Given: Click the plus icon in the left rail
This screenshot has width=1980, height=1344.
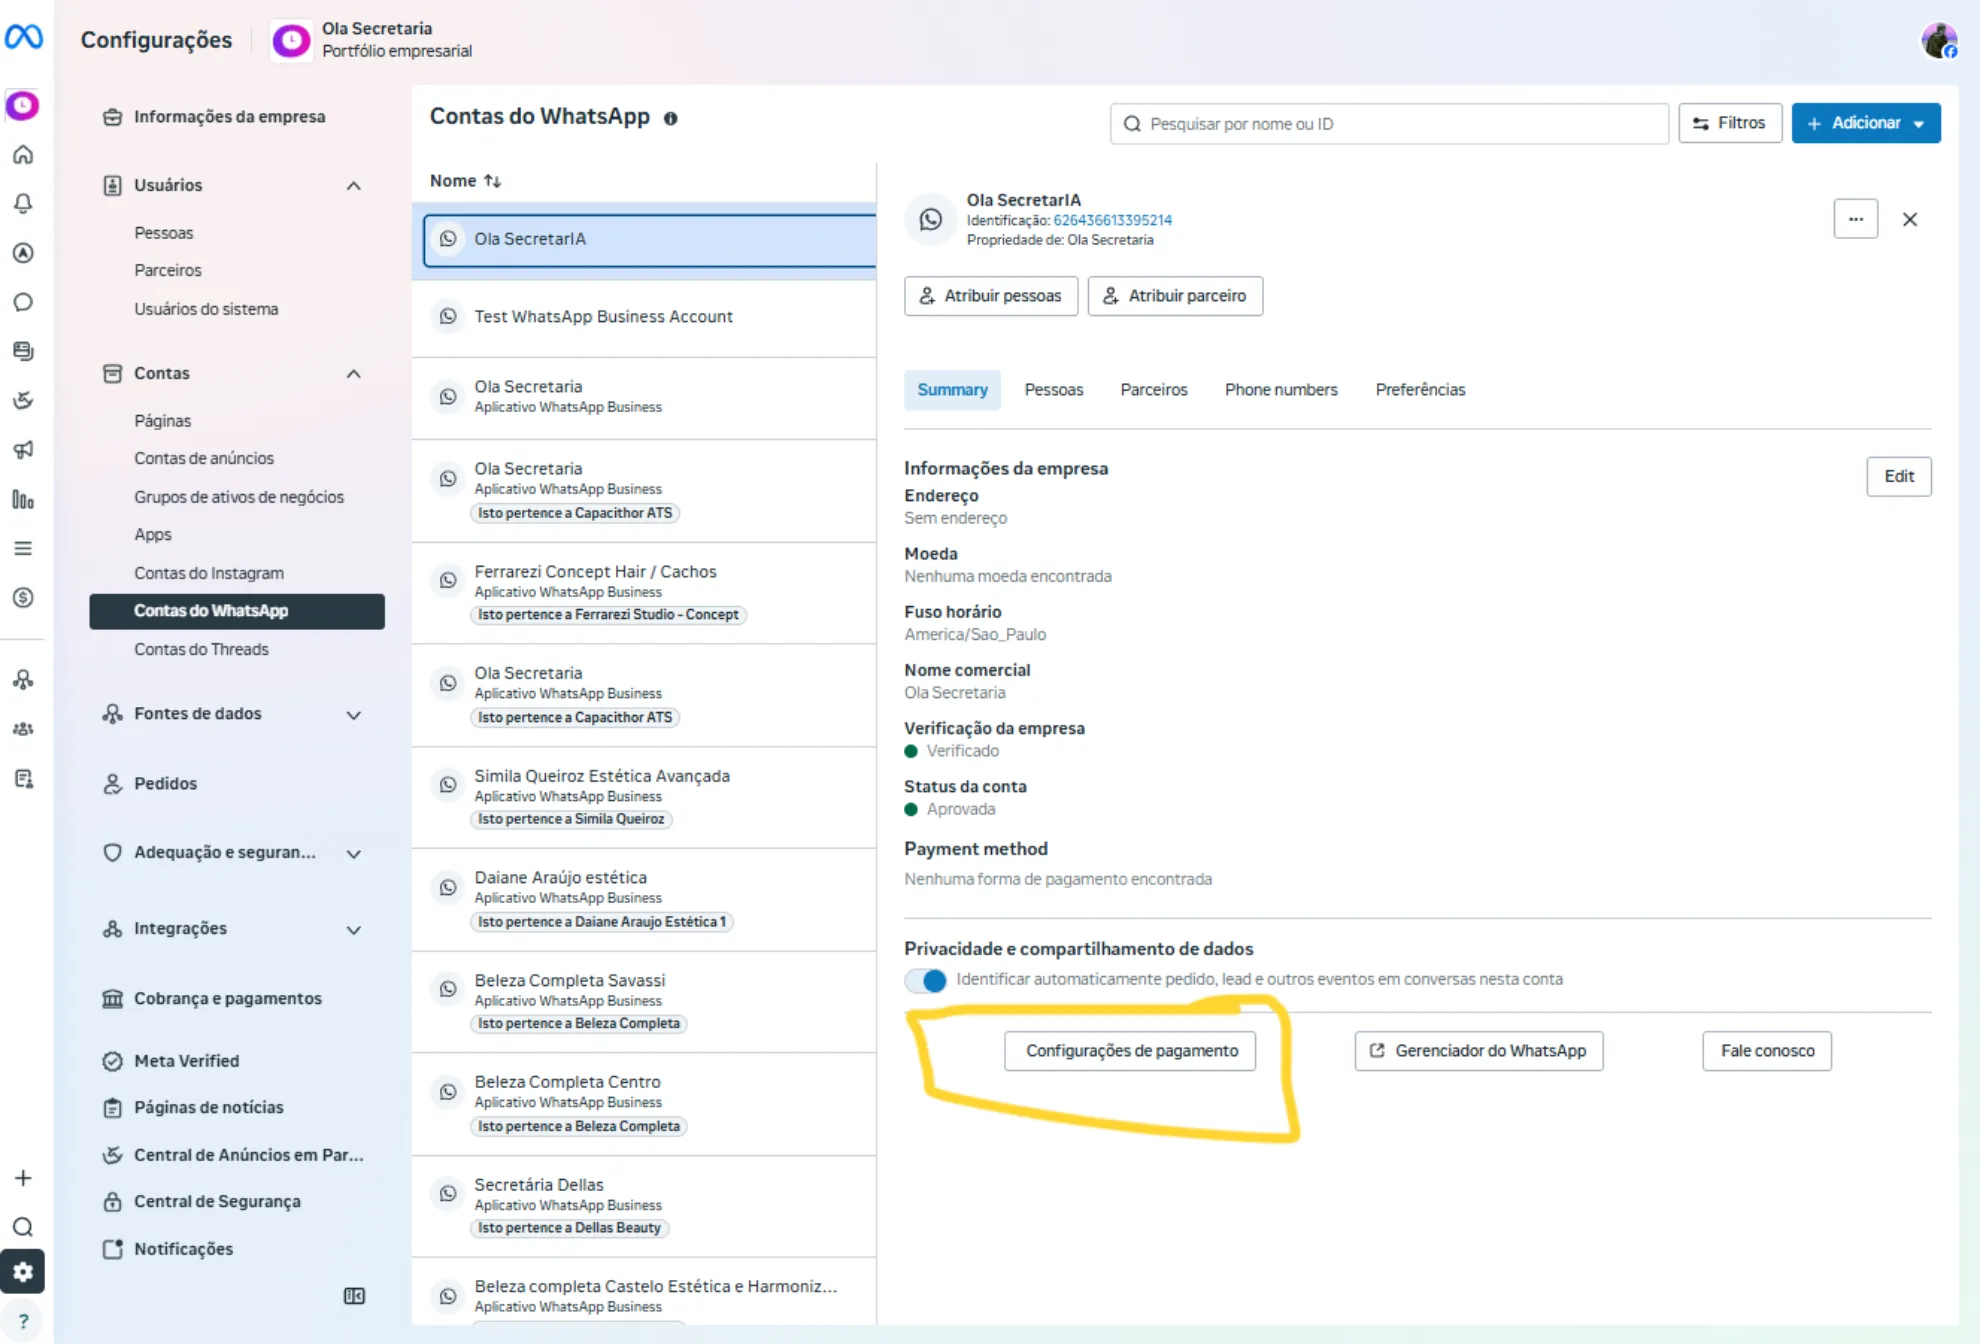Looking at the screenshot, I should click(23, 1178).
